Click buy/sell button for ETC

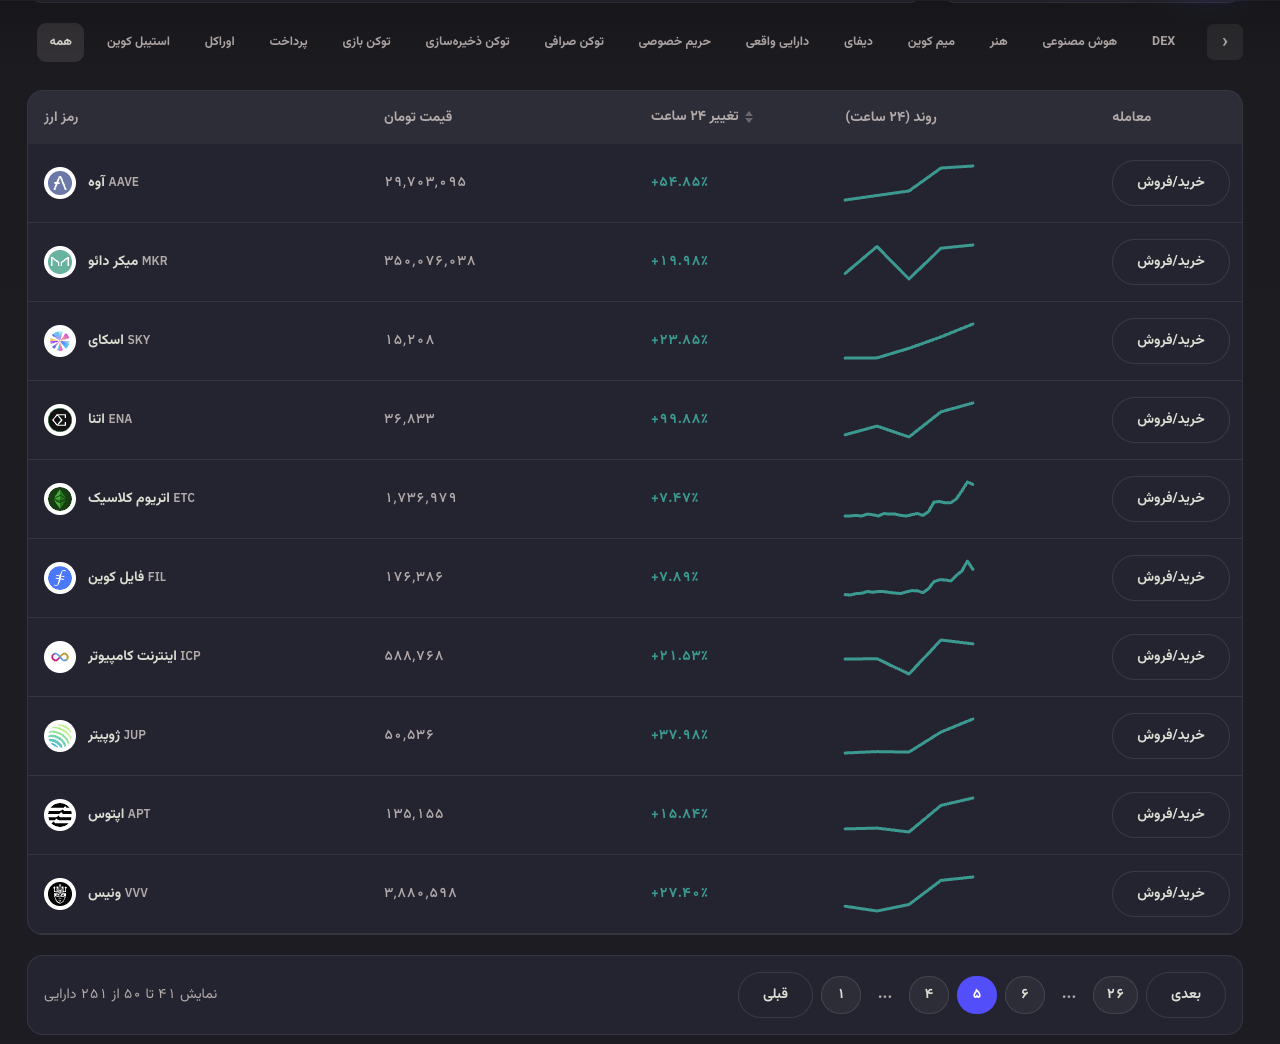click(x=1171, y=499)
